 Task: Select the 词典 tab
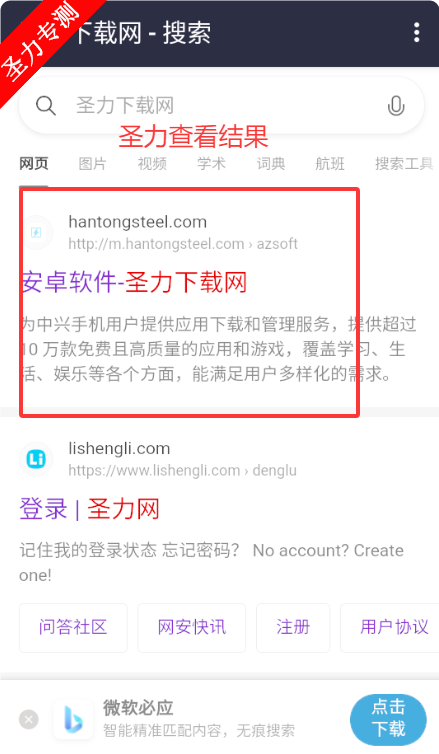(271, 164)
